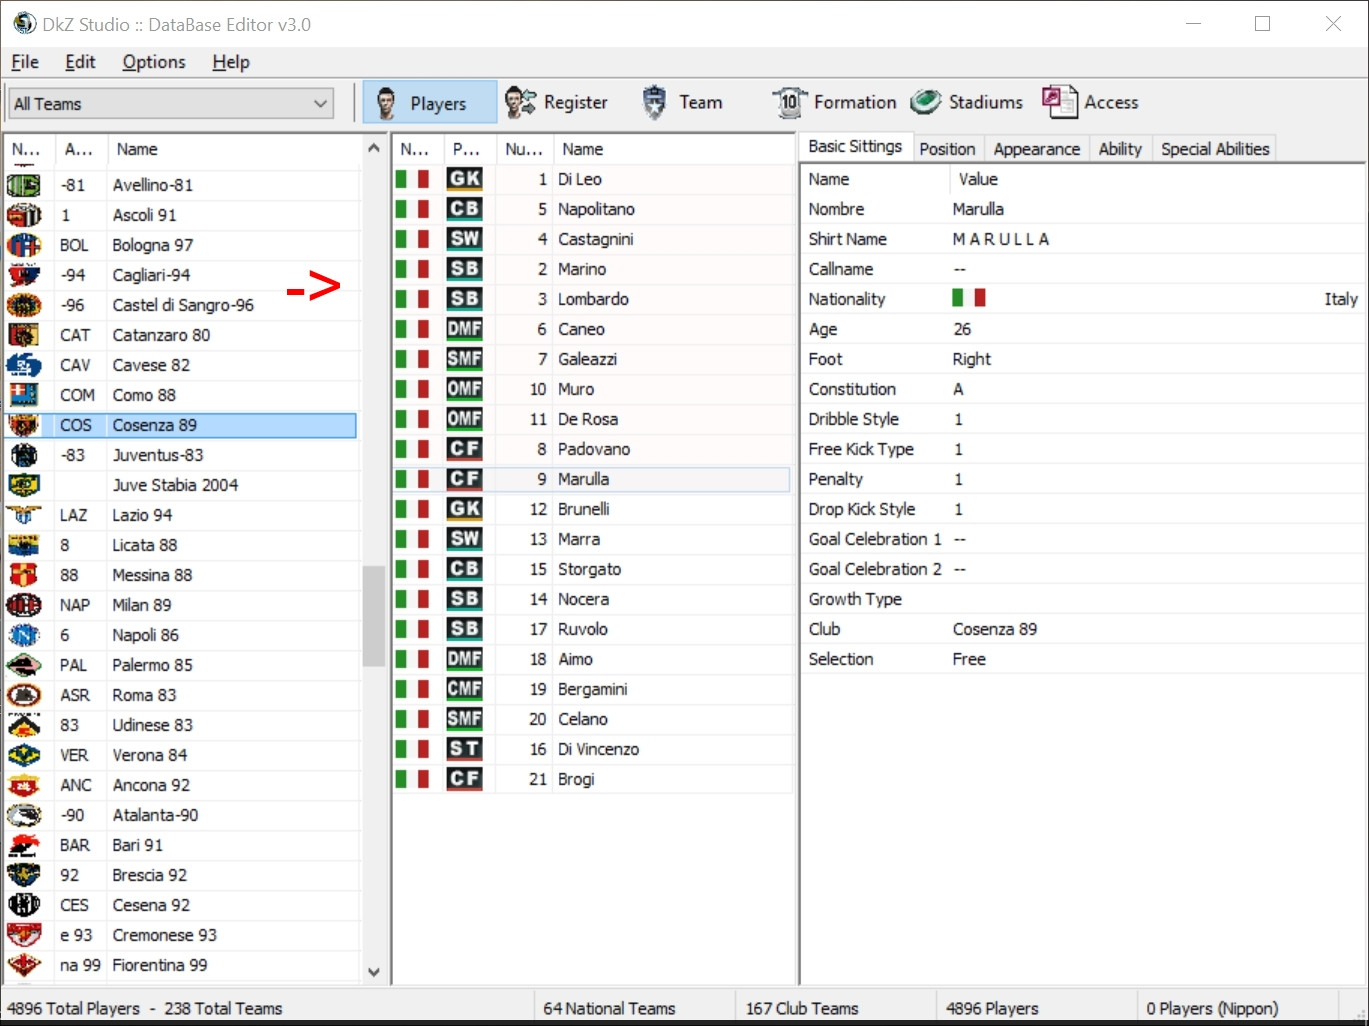Click the Foot value Right
Image resolution: width=1369 pixels, height=1026 pixels.
pyautogui.click(x=971, y=359)
